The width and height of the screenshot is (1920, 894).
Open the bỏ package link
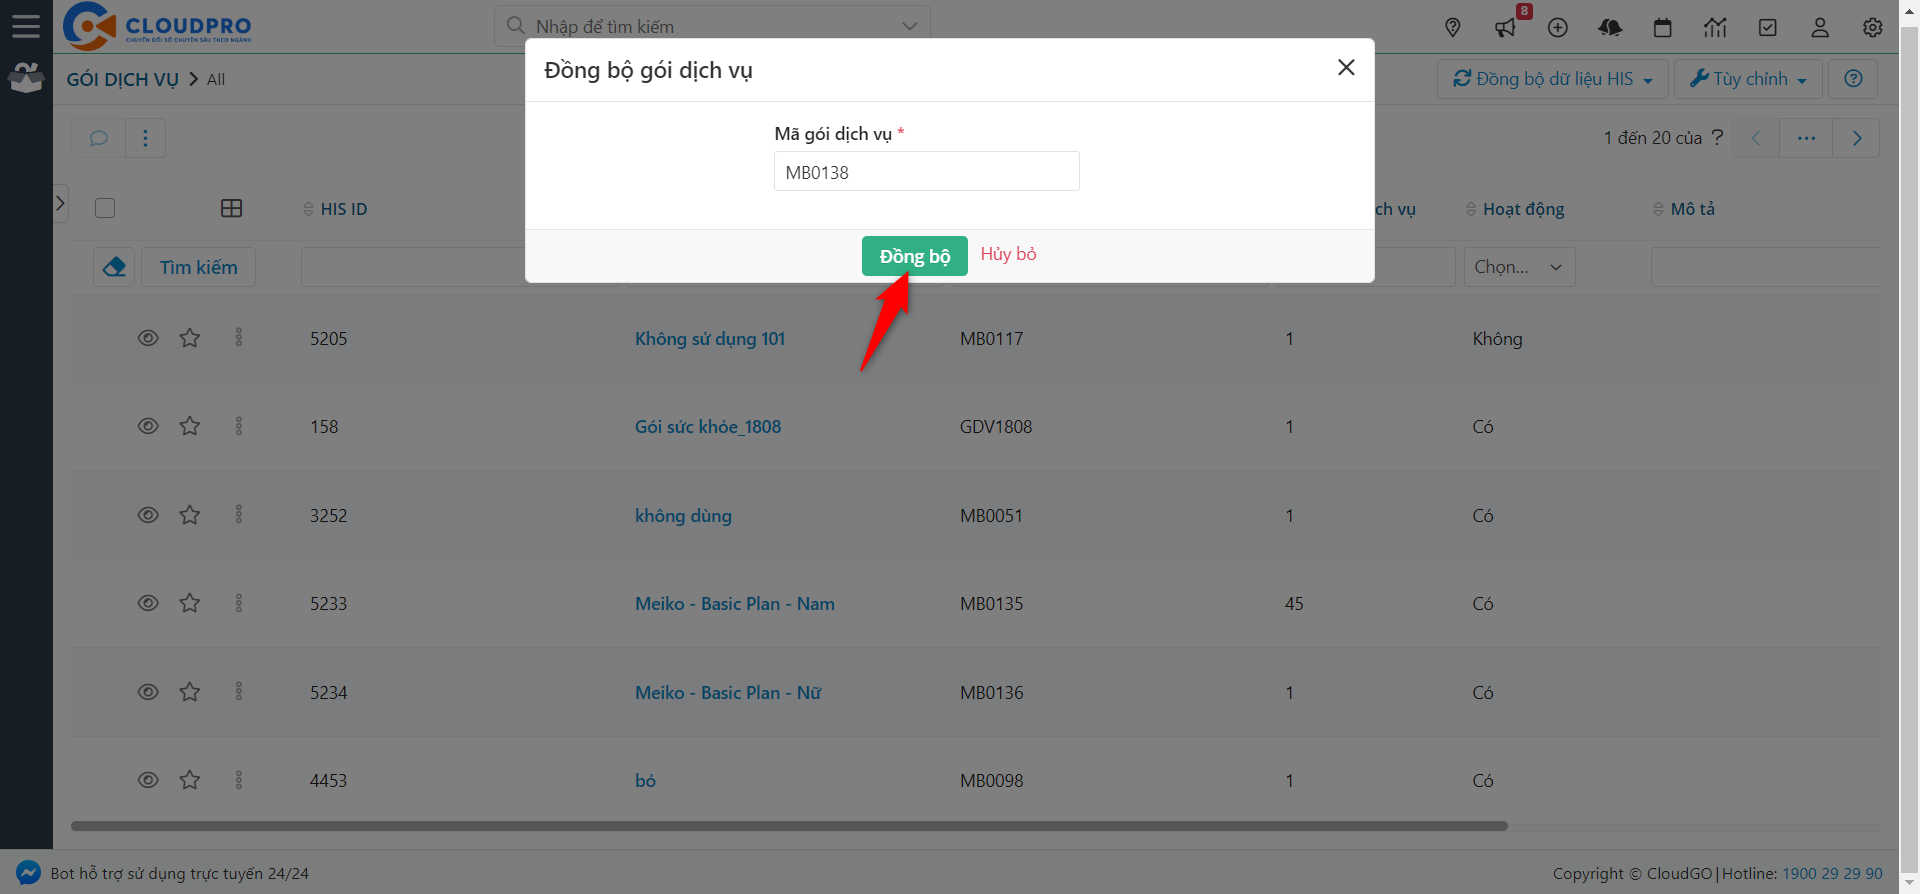pos(645,781)
